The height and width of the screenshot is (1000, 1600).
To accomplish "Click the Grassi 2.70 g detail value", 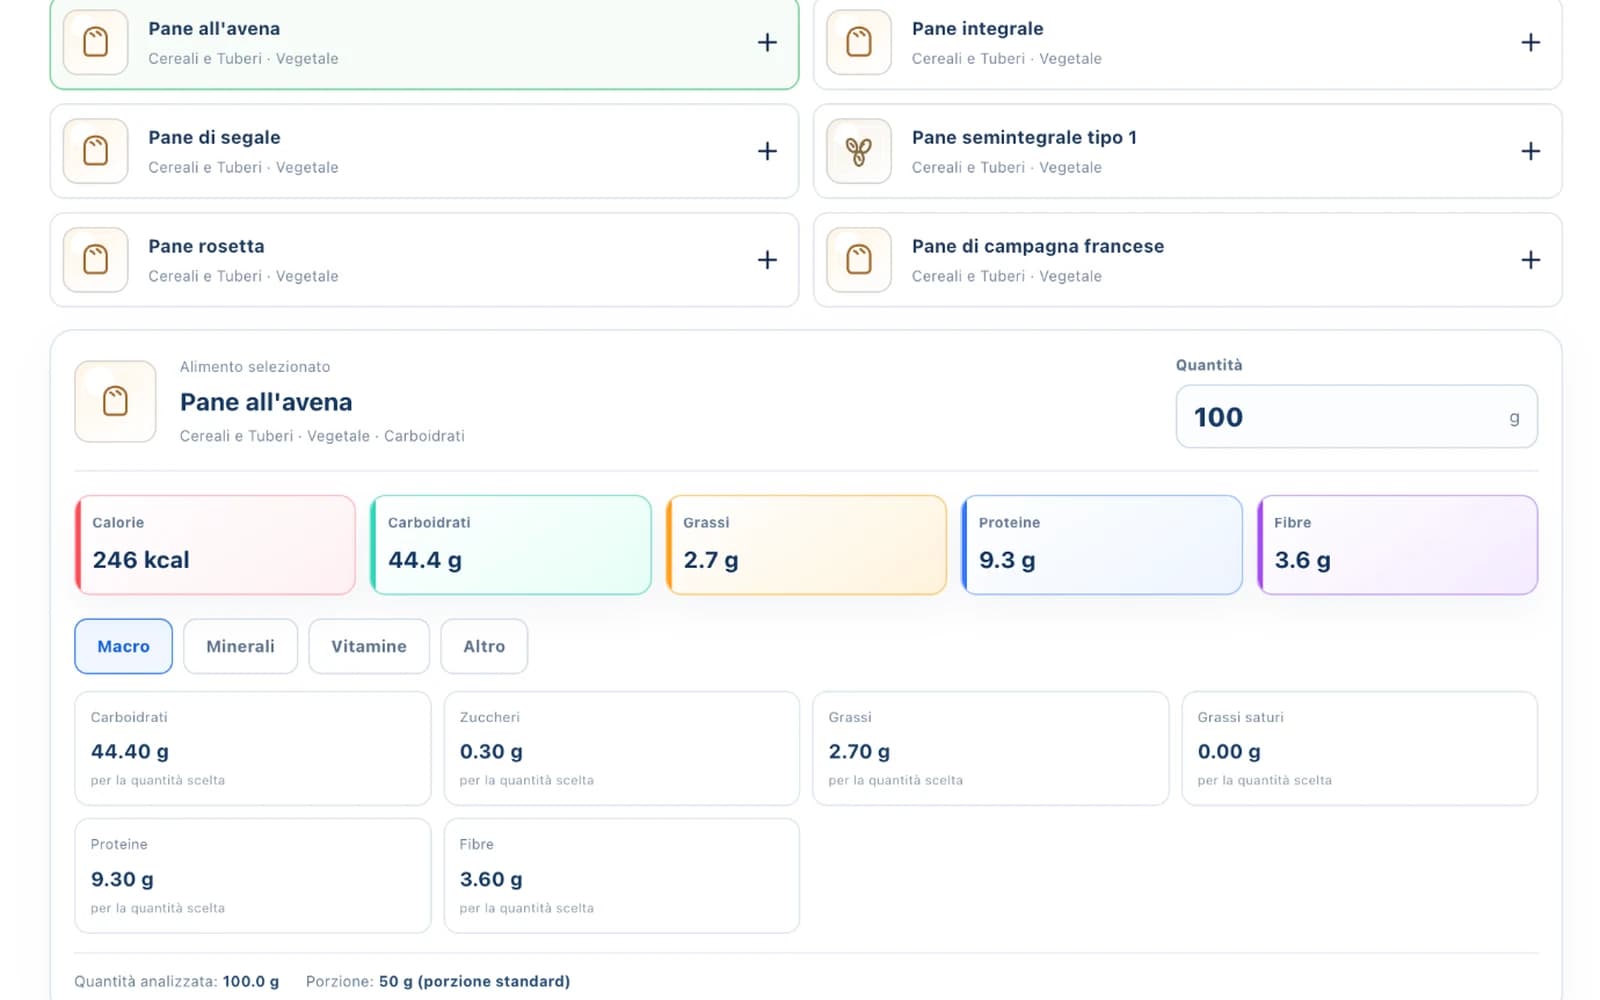I will coord(859,751).
